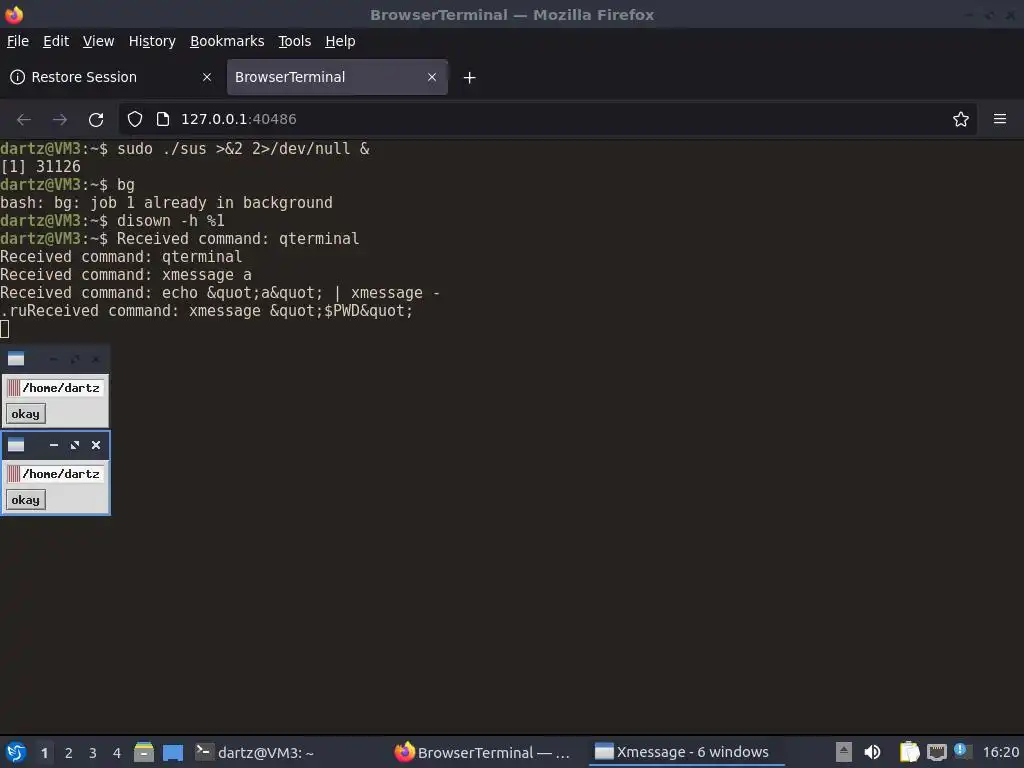Close the focused Xmessage window

click(96, 445)
